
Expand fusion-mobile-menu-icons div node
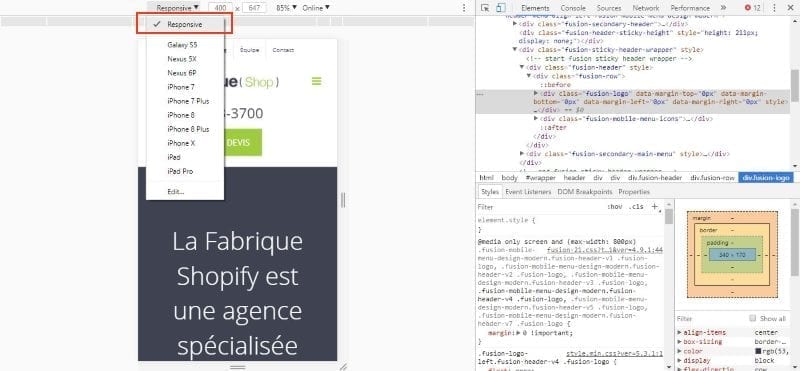coord(536,119)
